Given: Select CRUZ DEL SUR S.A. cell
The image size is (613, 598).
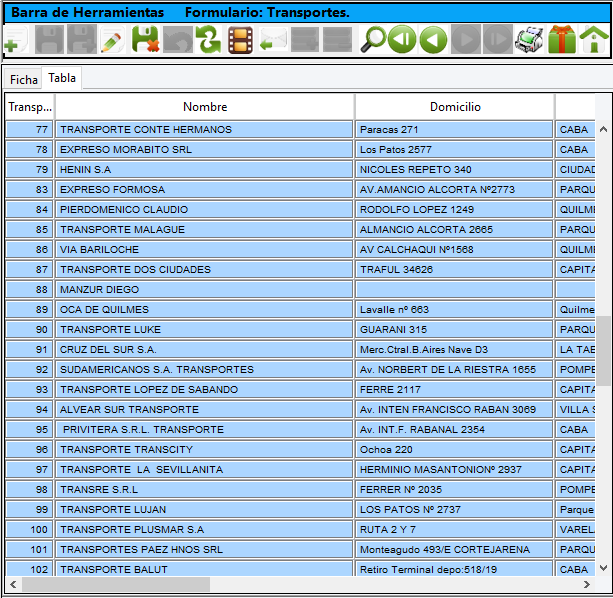Looking at the screenshot, I should coord(204,349).
